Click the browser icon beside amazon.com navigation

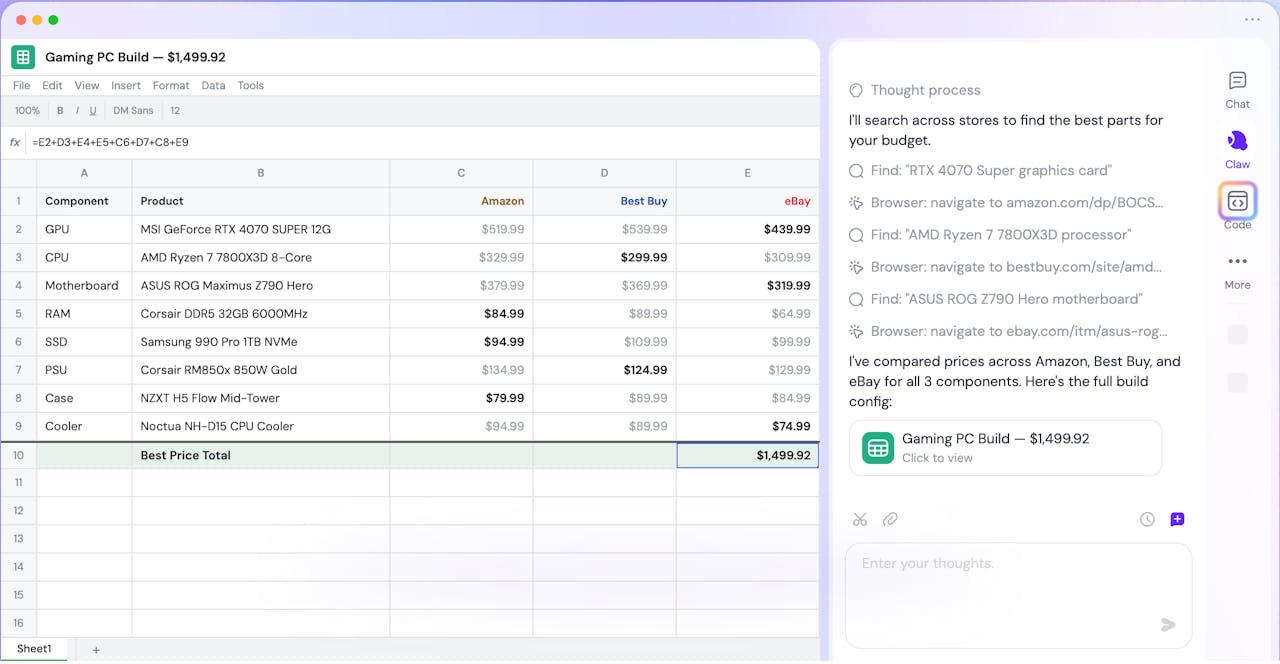856,203
